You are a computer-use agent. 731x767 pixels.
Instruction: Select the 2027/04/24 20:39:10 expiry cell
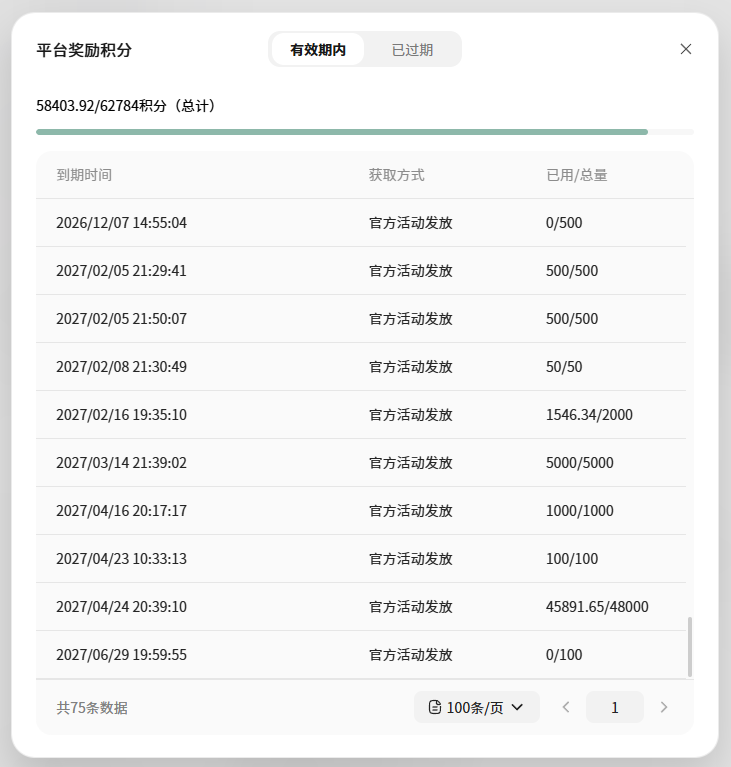(x=121, y=606)
